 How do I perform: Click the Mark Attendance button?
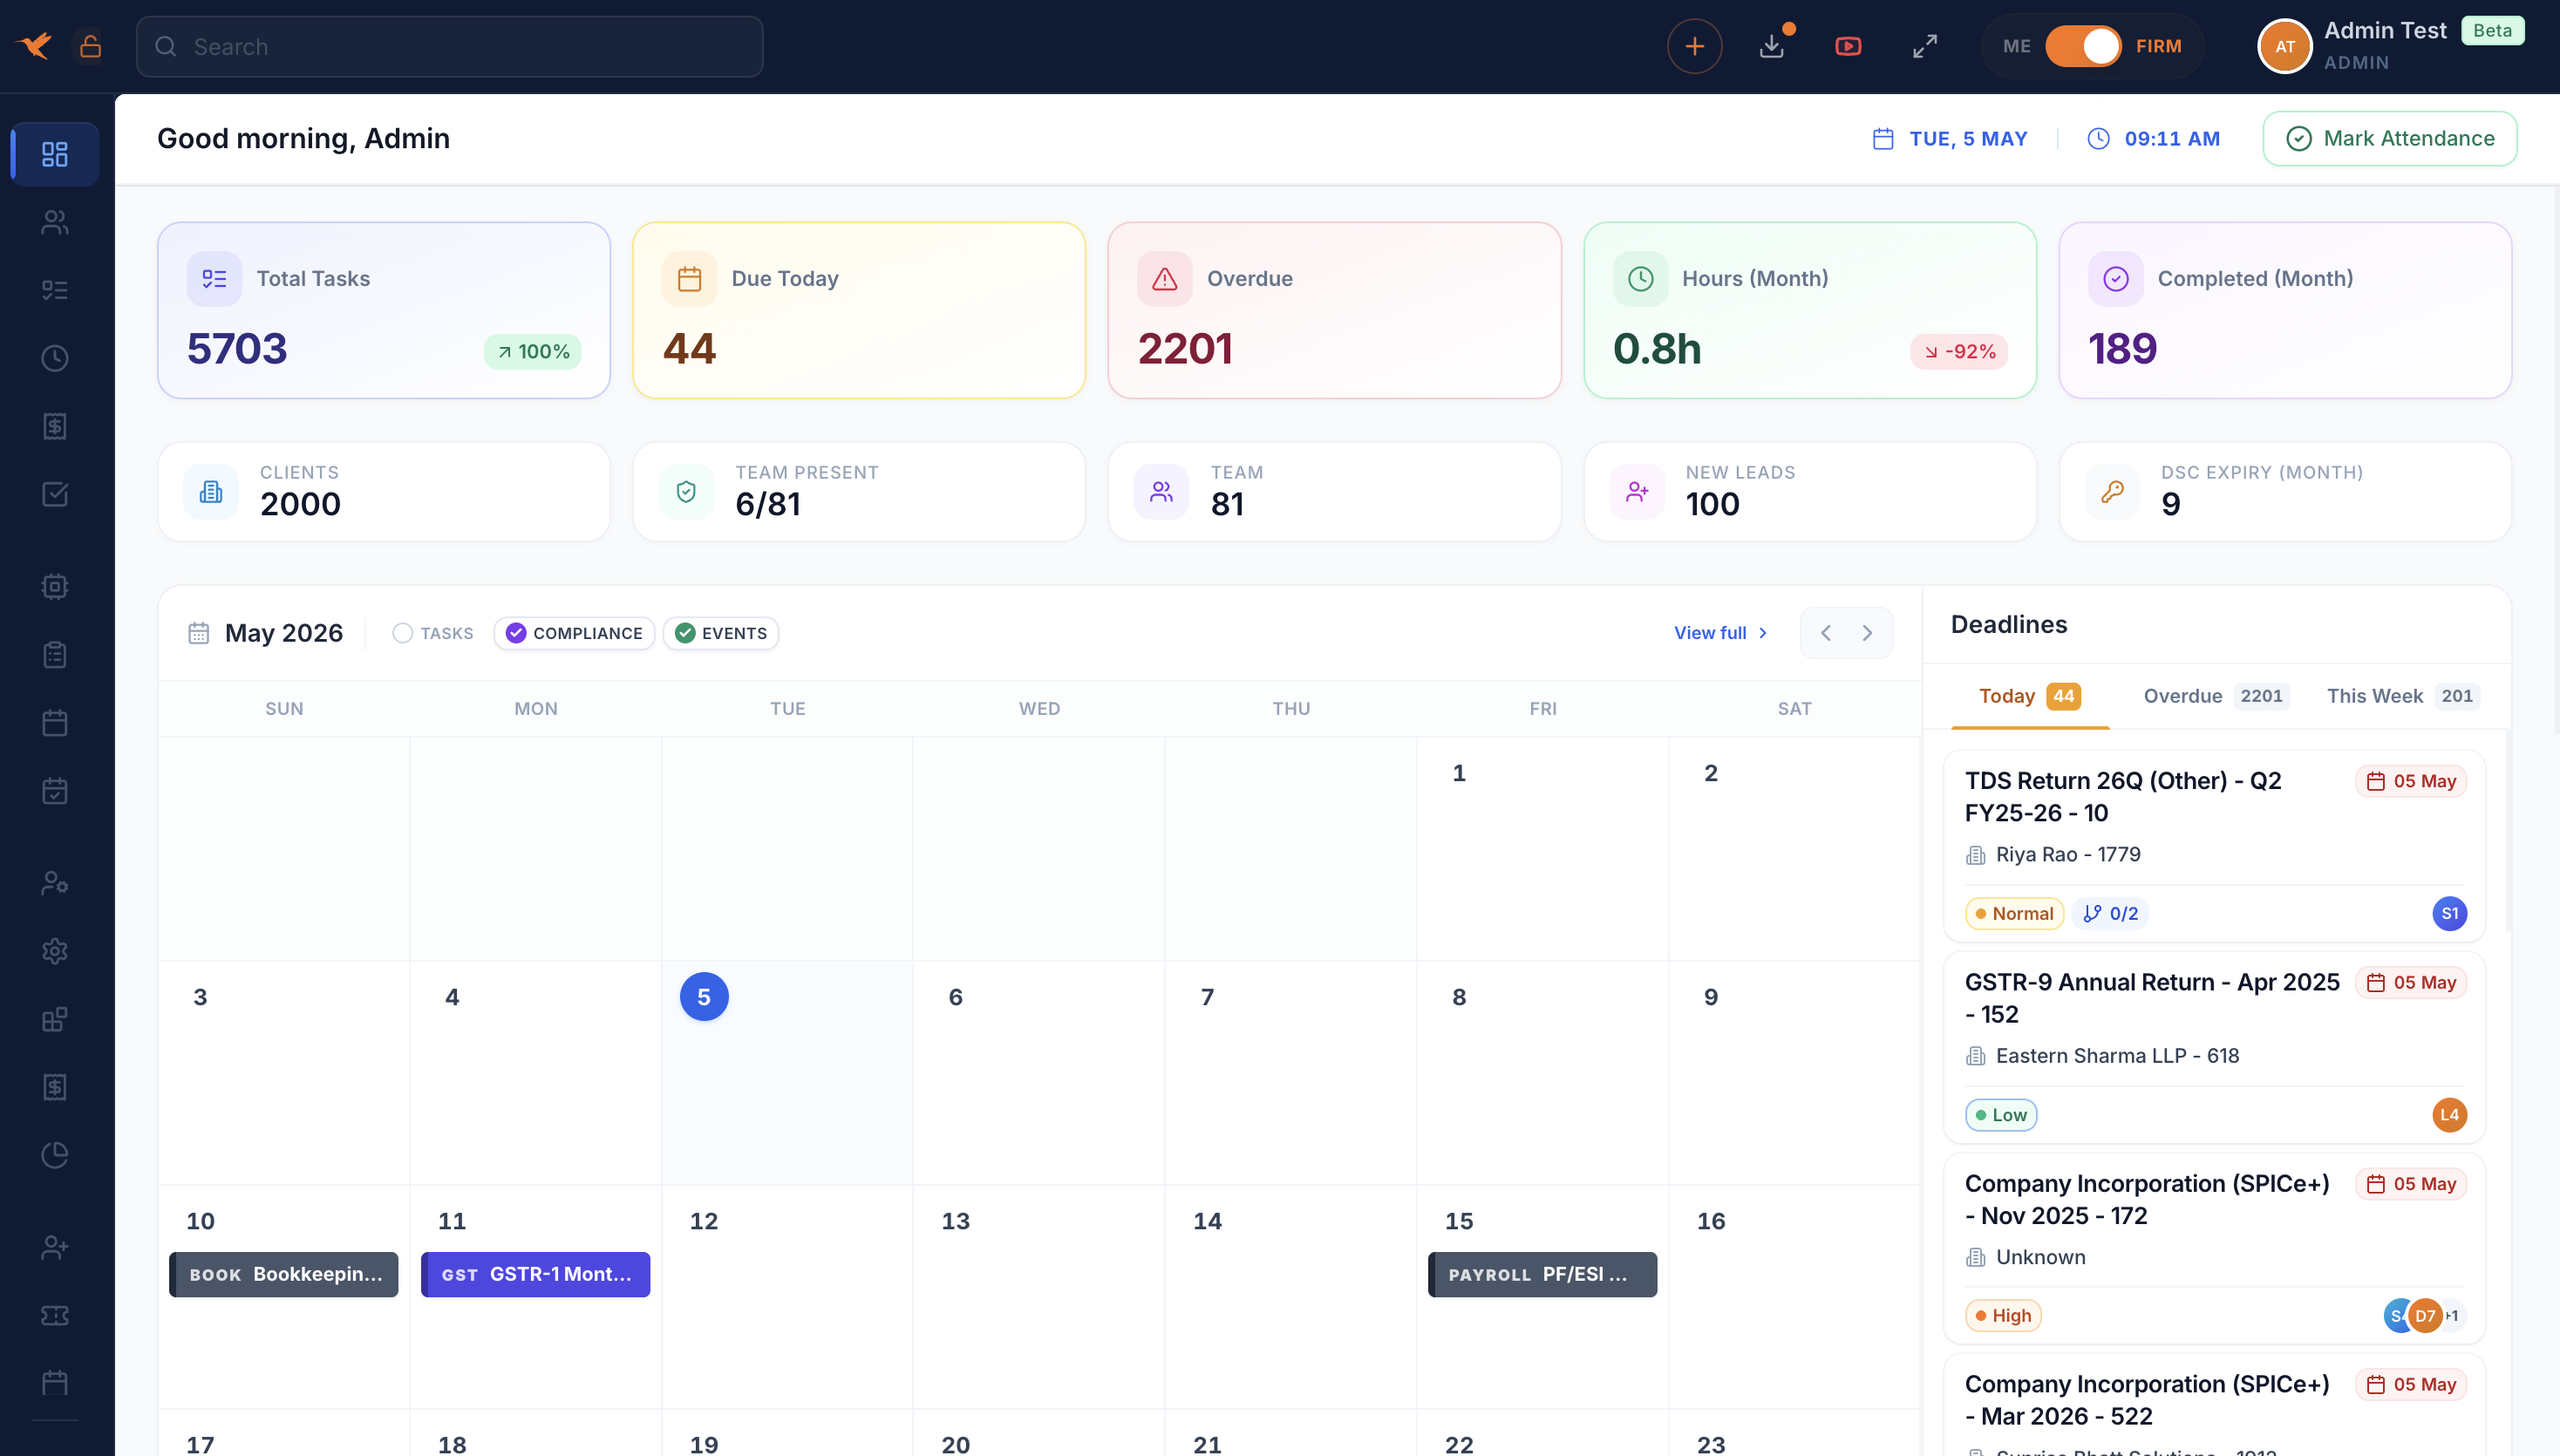point(2389,138)
